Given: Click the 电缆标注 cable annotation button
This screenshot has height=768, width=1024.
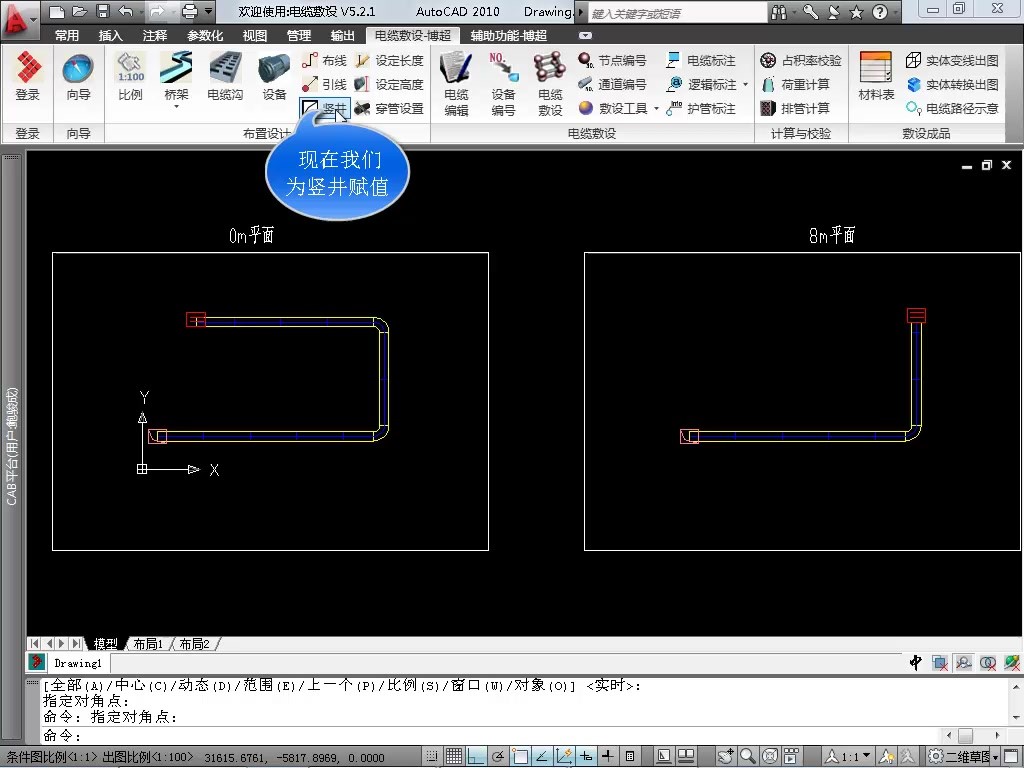Looking at the screenshot, I should click(x=701, y=61).
